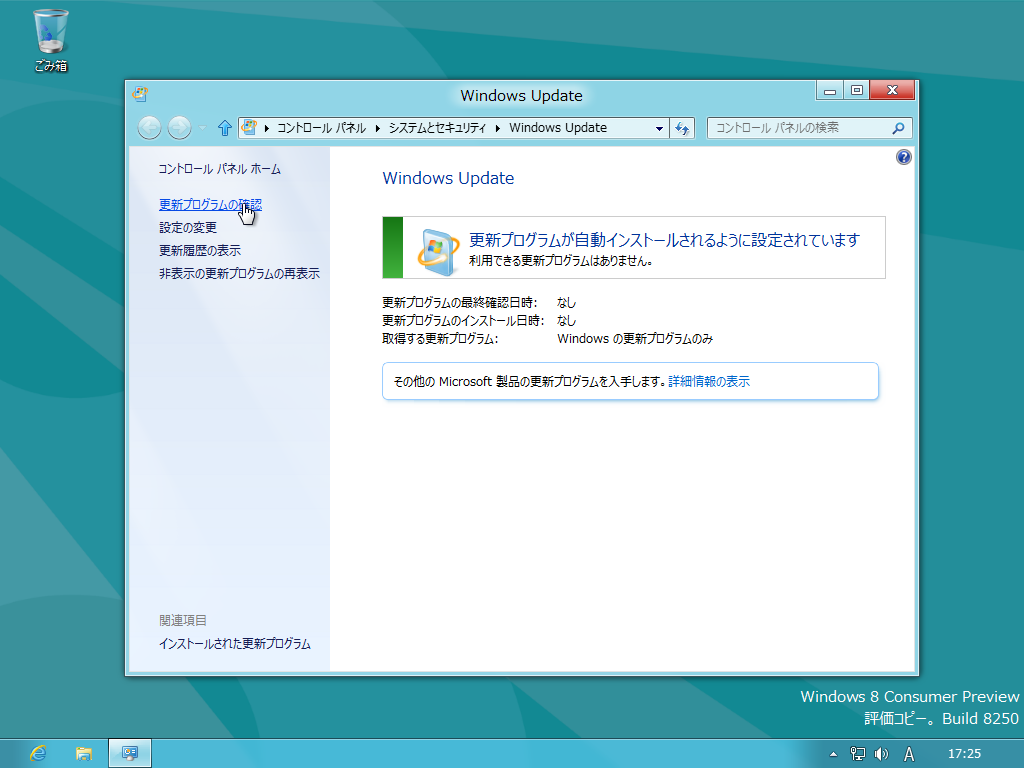Select システムとセキュリティ in the breadcrumb

point(438,128)
